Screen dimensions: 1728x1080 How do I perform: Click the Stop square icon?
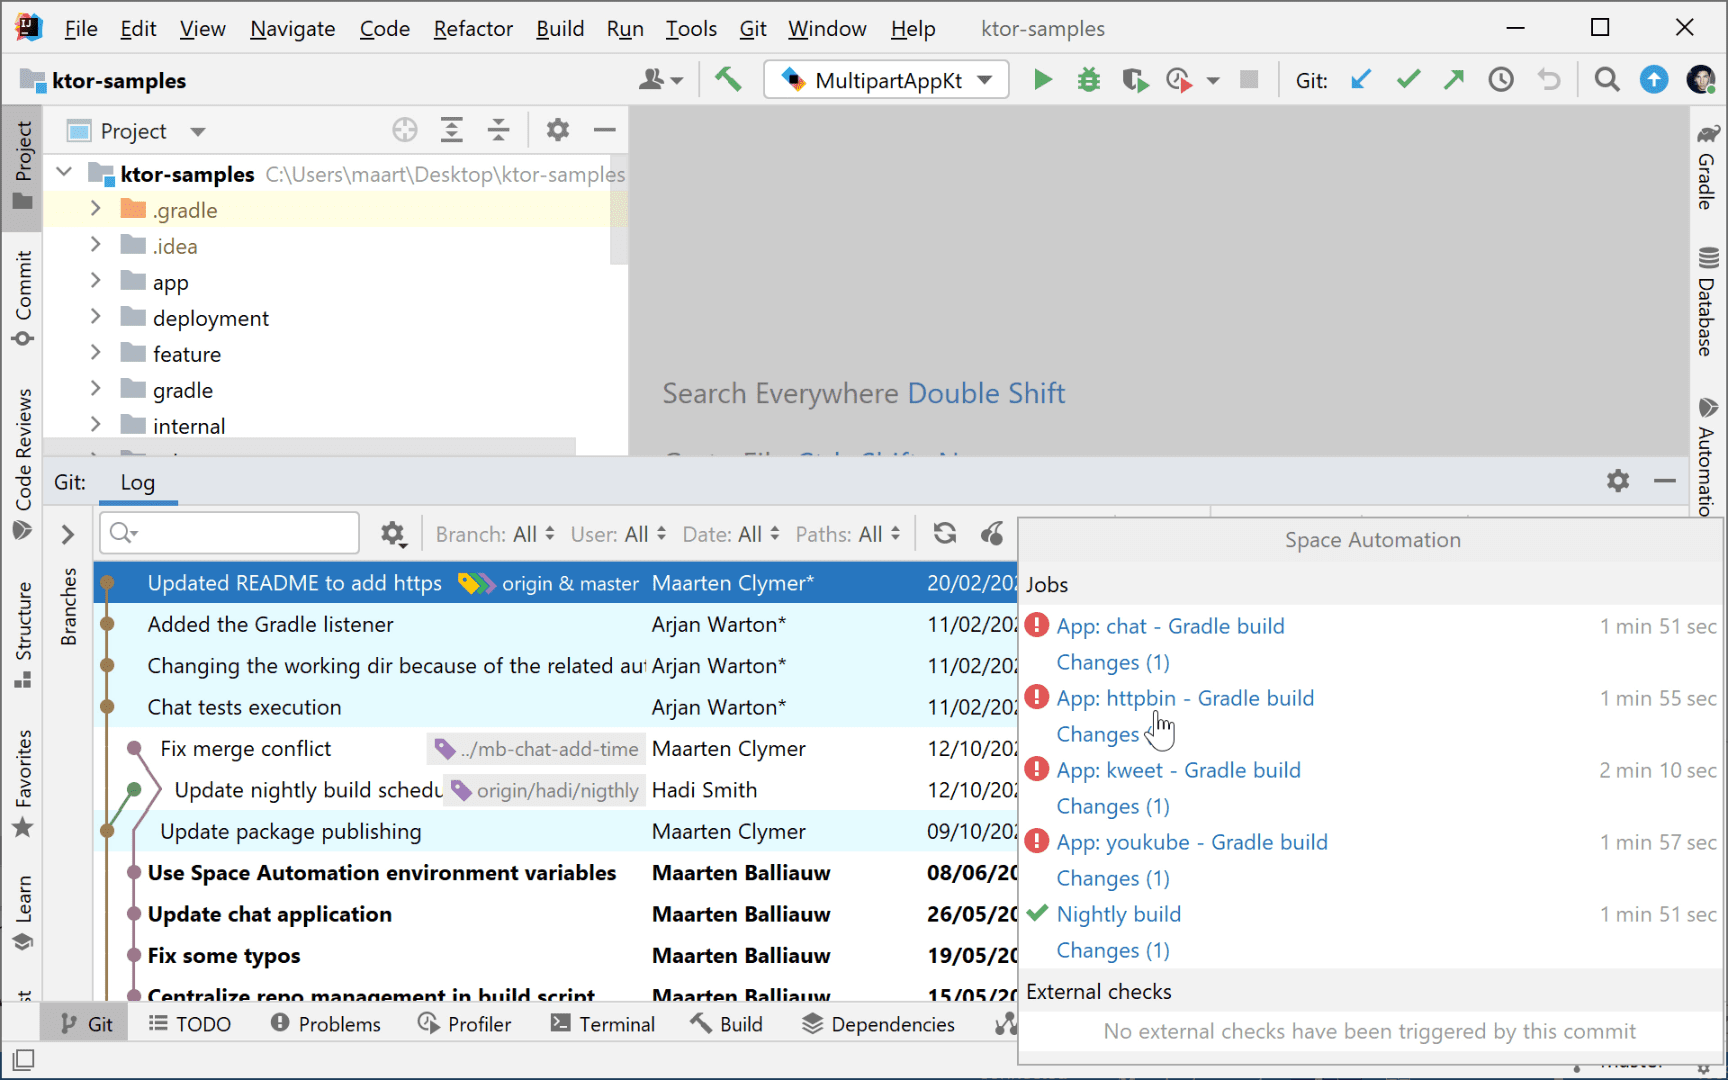1249,79
